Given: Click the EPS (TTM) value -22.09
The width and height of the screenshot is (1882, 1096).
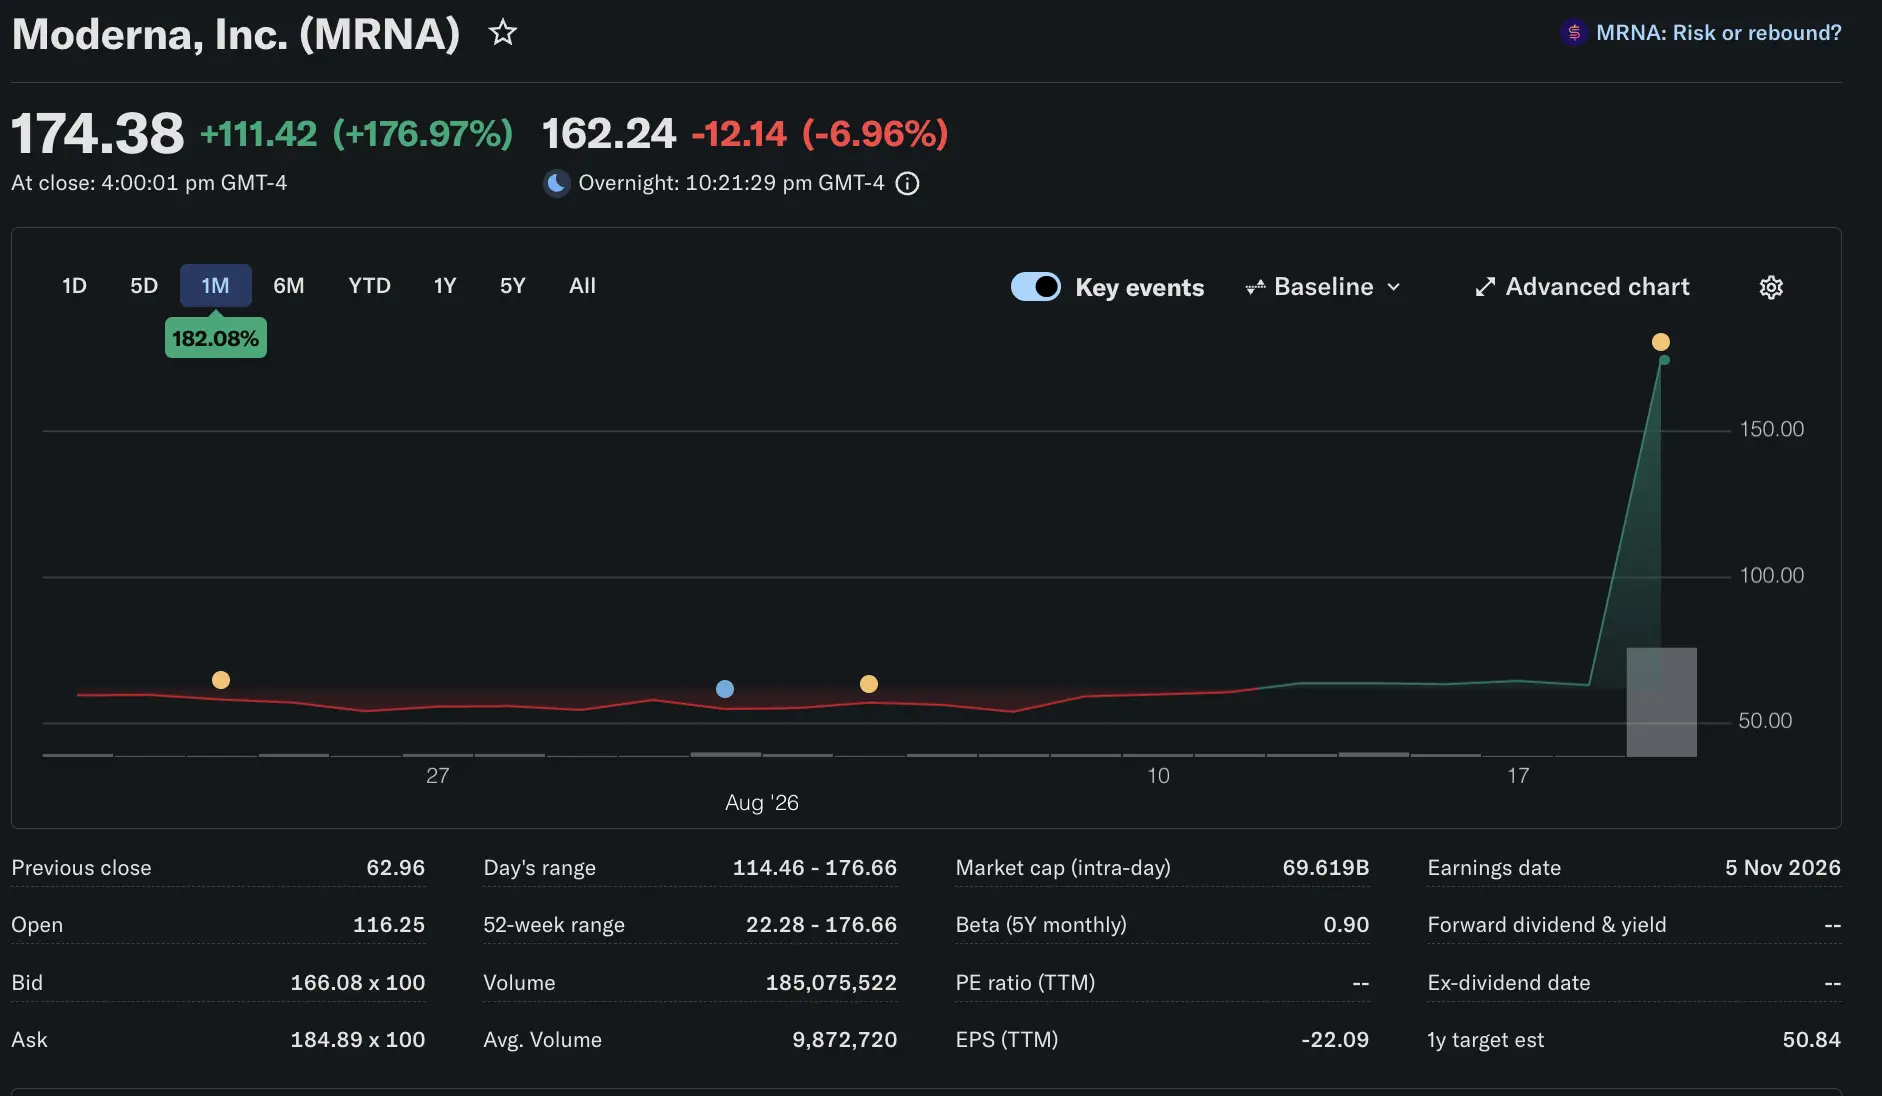Looking at the screenshot, I should (x=1335, y=1040).
